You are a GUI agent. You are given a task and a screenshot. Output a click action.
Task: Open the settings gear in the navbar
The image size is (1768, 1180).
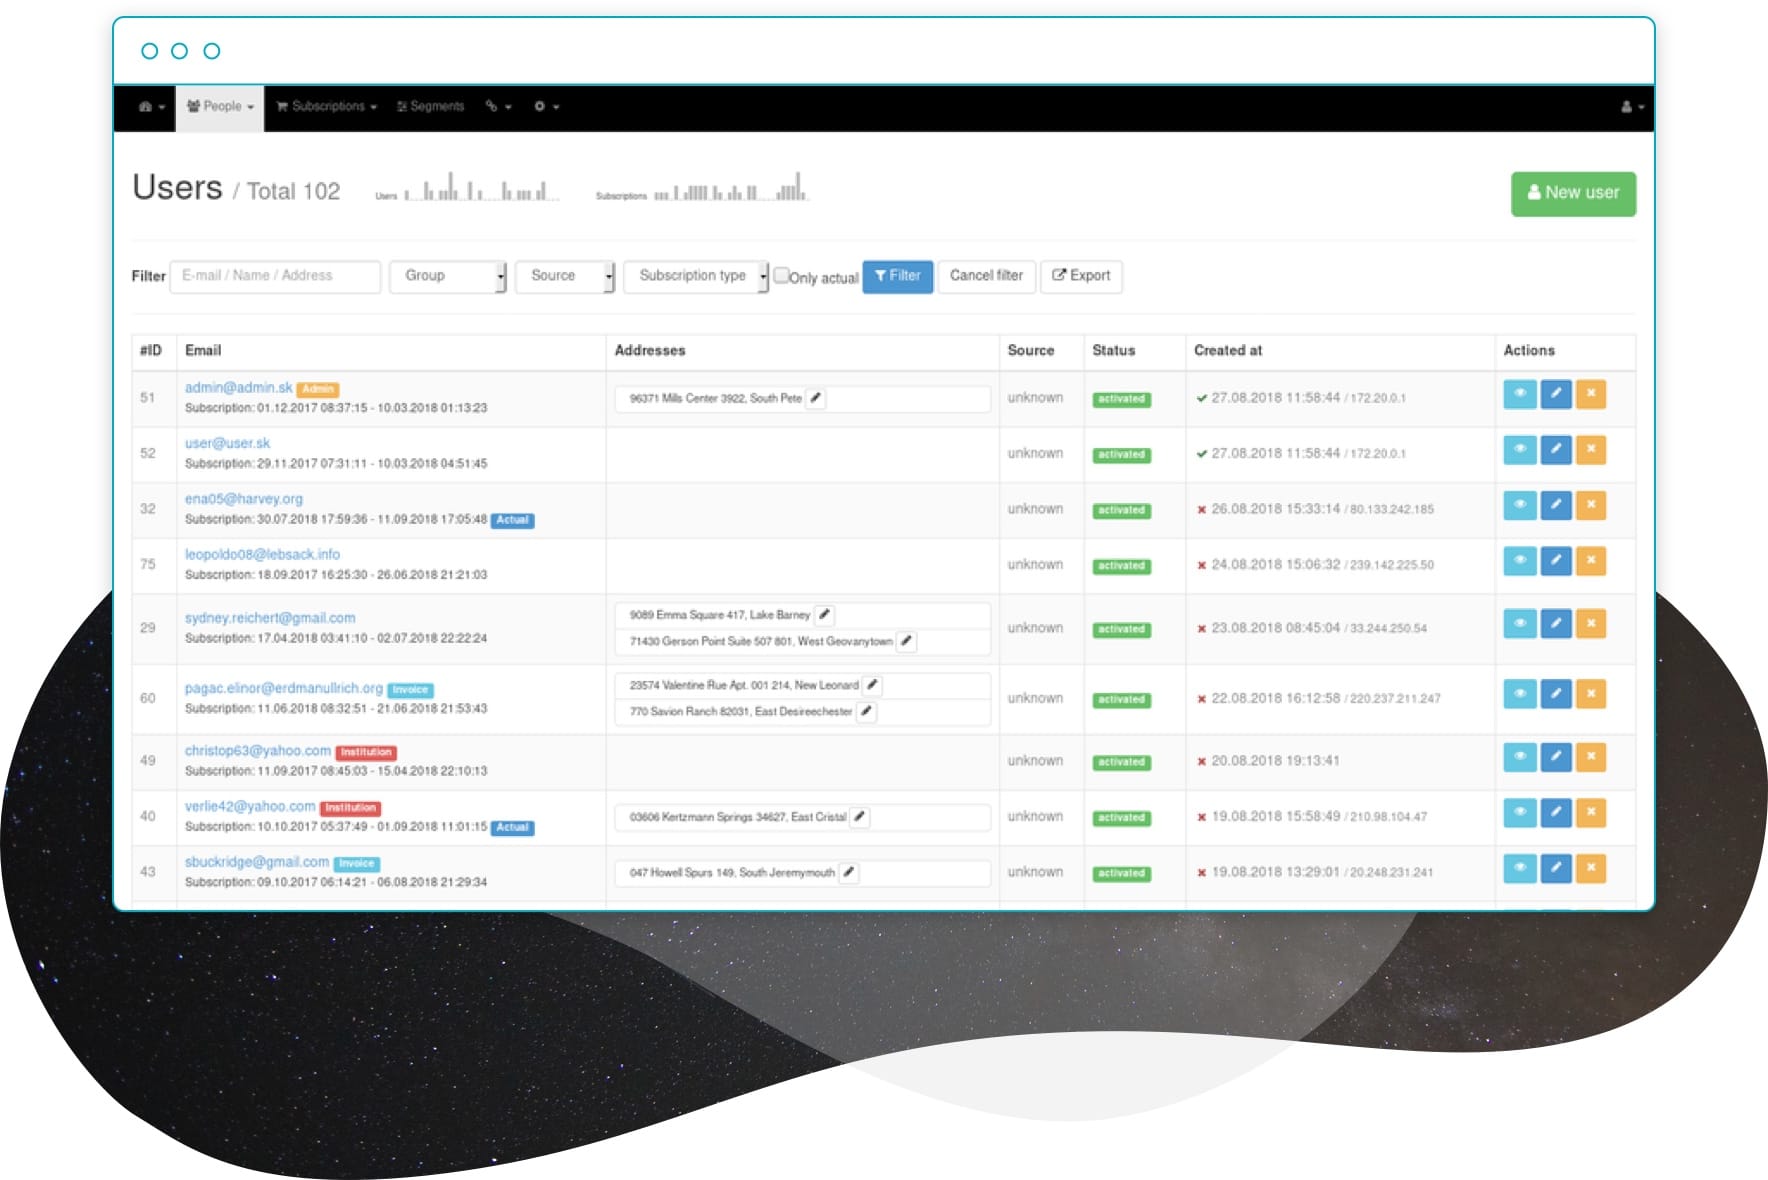click(x=540, y=106)
